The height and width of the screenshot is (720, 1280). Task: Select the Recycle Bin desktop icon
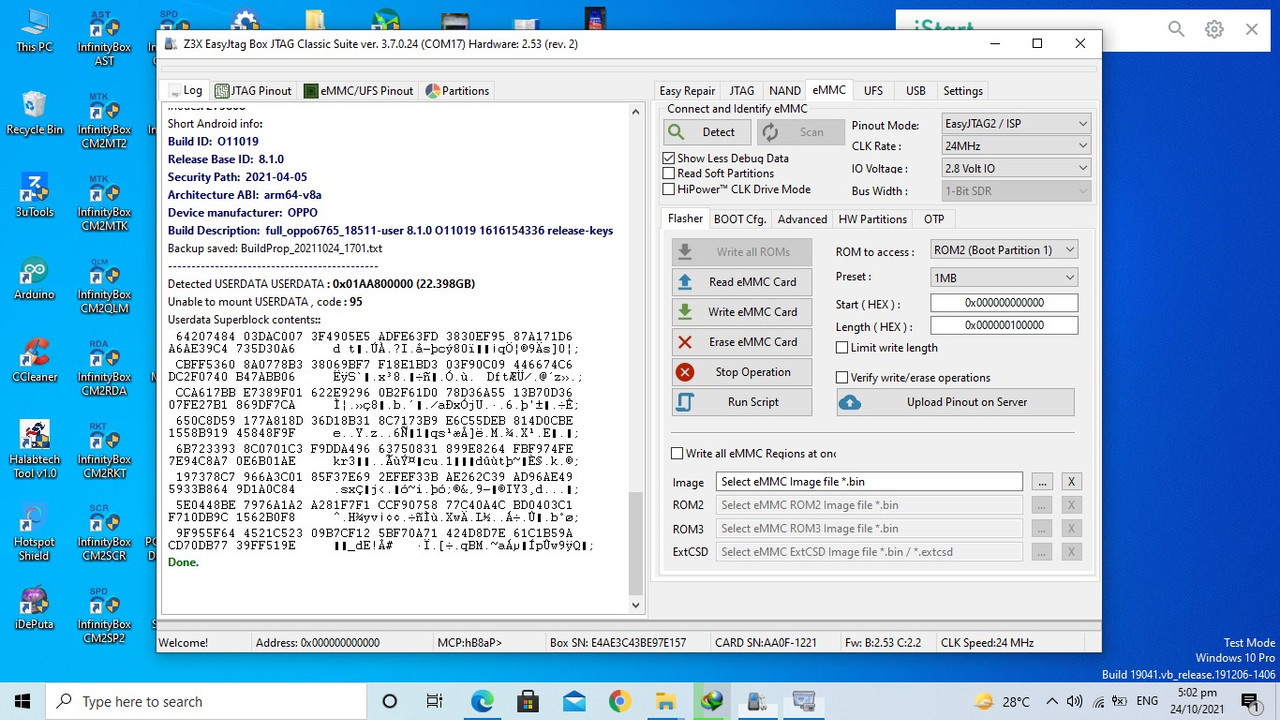click(34, 113)
